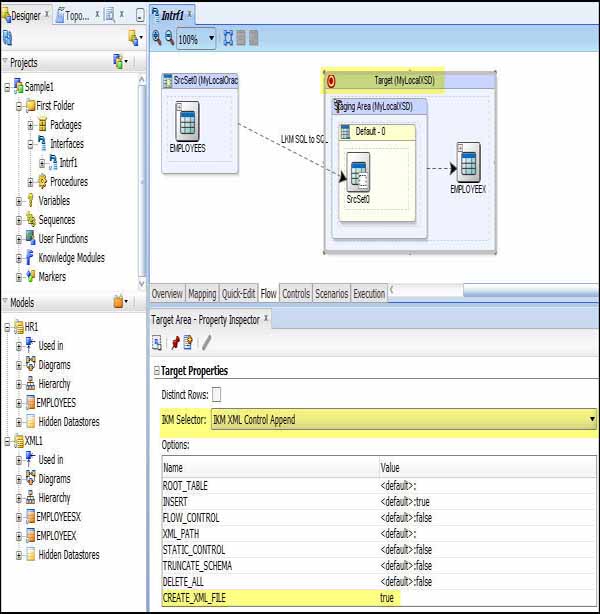Select EMPLOYEES datastore under HR1
600x614 pixels.
[x=56, y=403]
